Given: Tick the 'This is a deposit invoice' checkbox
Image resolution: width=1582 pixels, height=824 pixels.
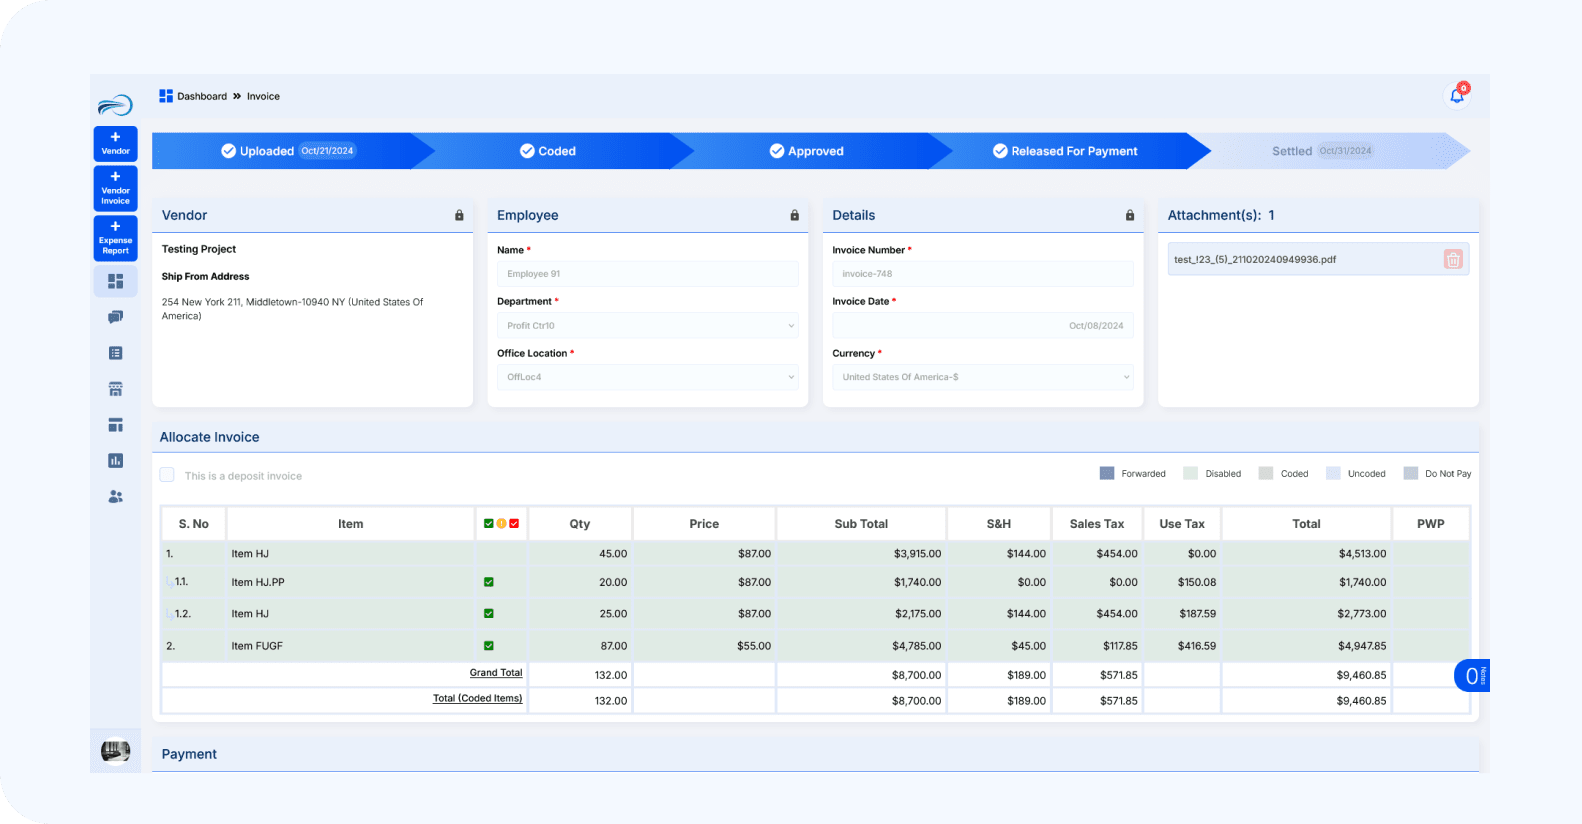Looking at the screenshot, I should (167, 475).
